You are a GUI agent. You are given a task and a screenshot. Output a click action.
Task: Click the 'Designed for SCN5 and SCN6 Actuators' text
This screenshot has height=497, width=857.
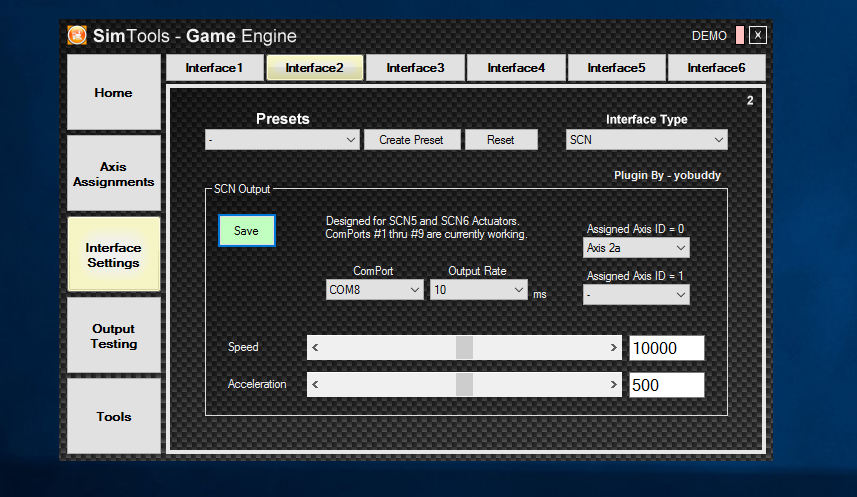pos(422,221)
